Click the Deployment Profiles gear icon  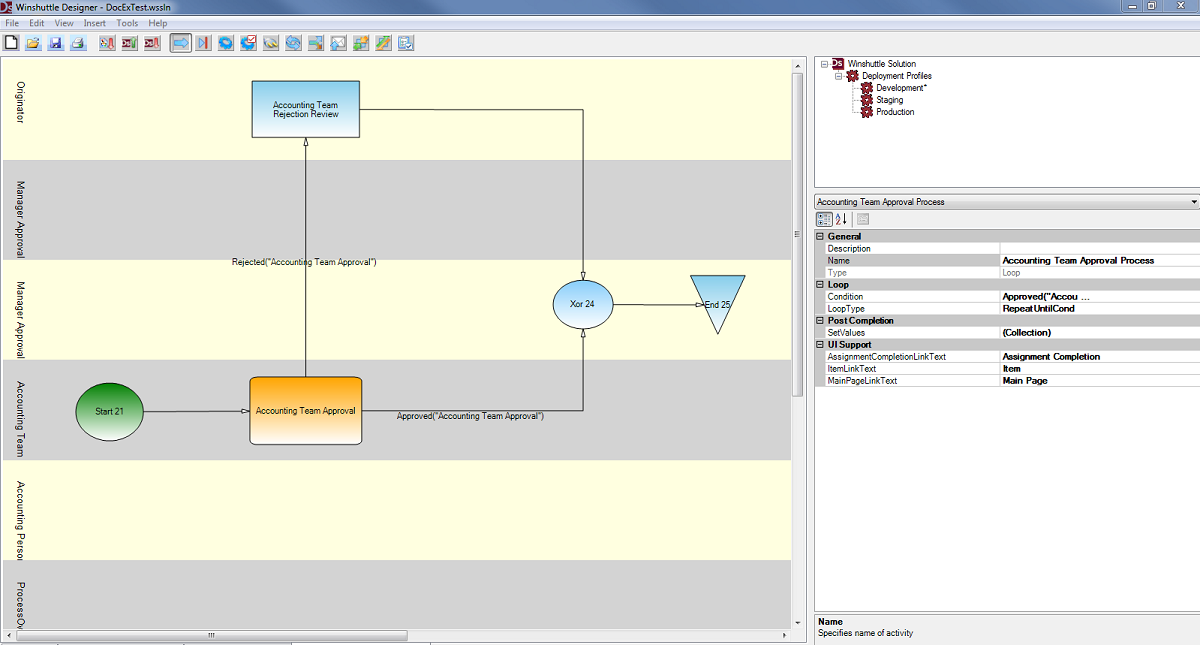[852, 76]
